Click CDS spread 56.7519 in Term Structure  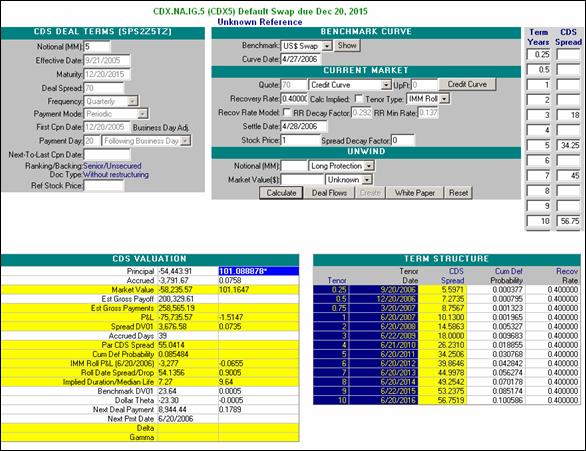[x=442, y=400]
